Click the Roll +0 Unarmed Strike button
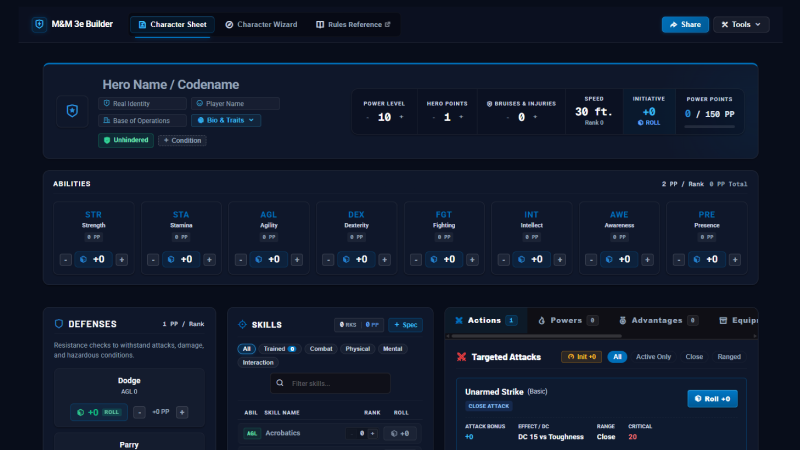The height and width of the screenshot is (450, 800). coord(712,399)
